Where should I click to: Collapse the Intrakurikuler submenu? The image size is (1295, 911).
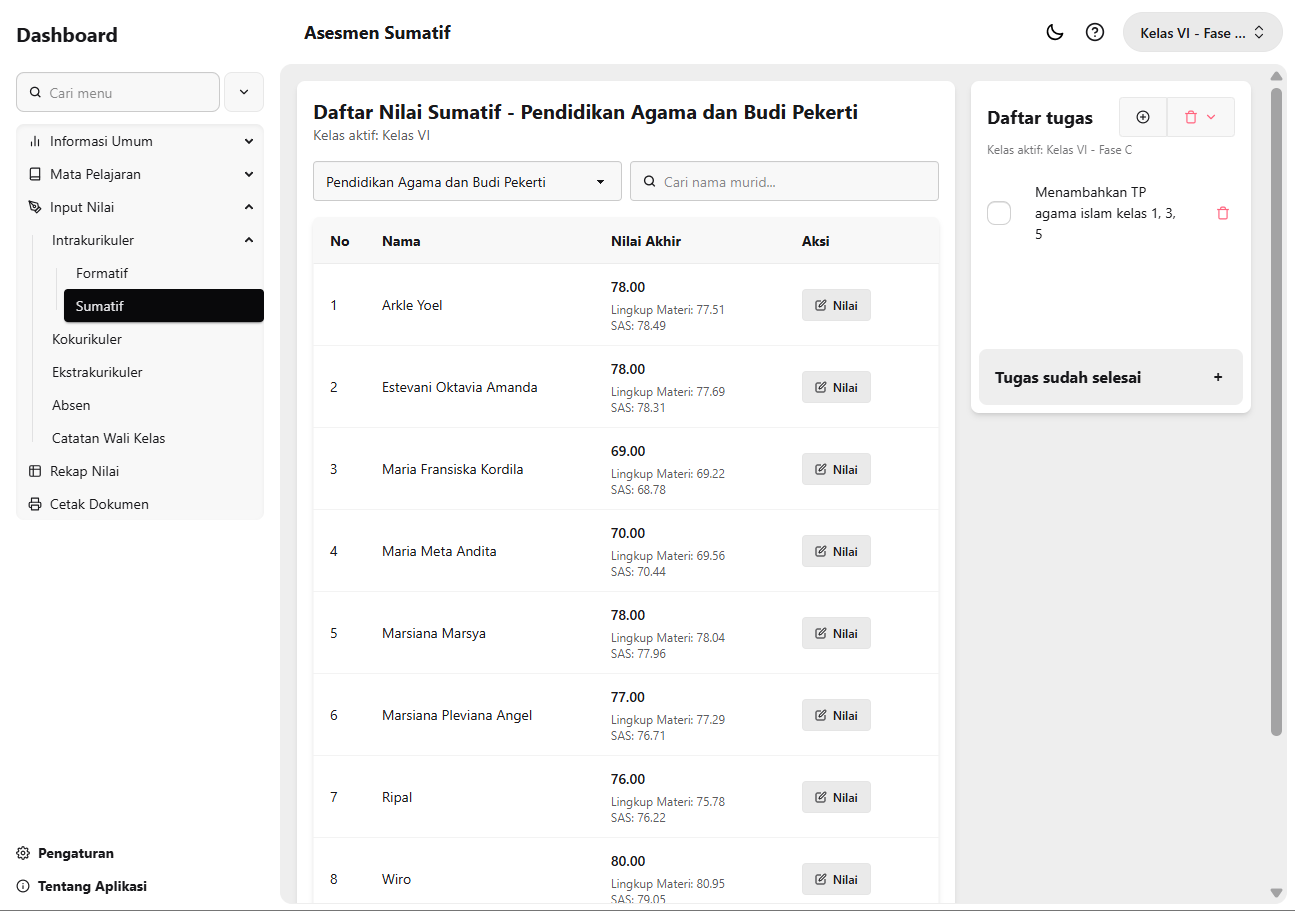point(248,240)
